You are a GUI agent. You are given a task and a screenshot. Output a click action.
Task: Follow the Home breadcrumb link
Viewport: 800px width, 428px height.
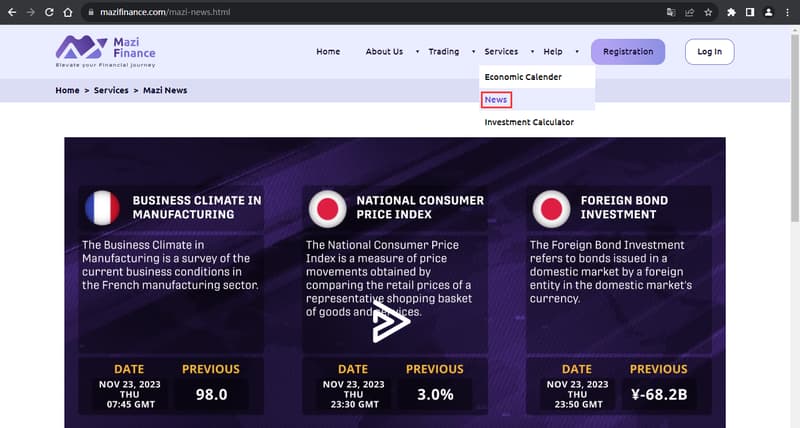click(x=67, y=90)
